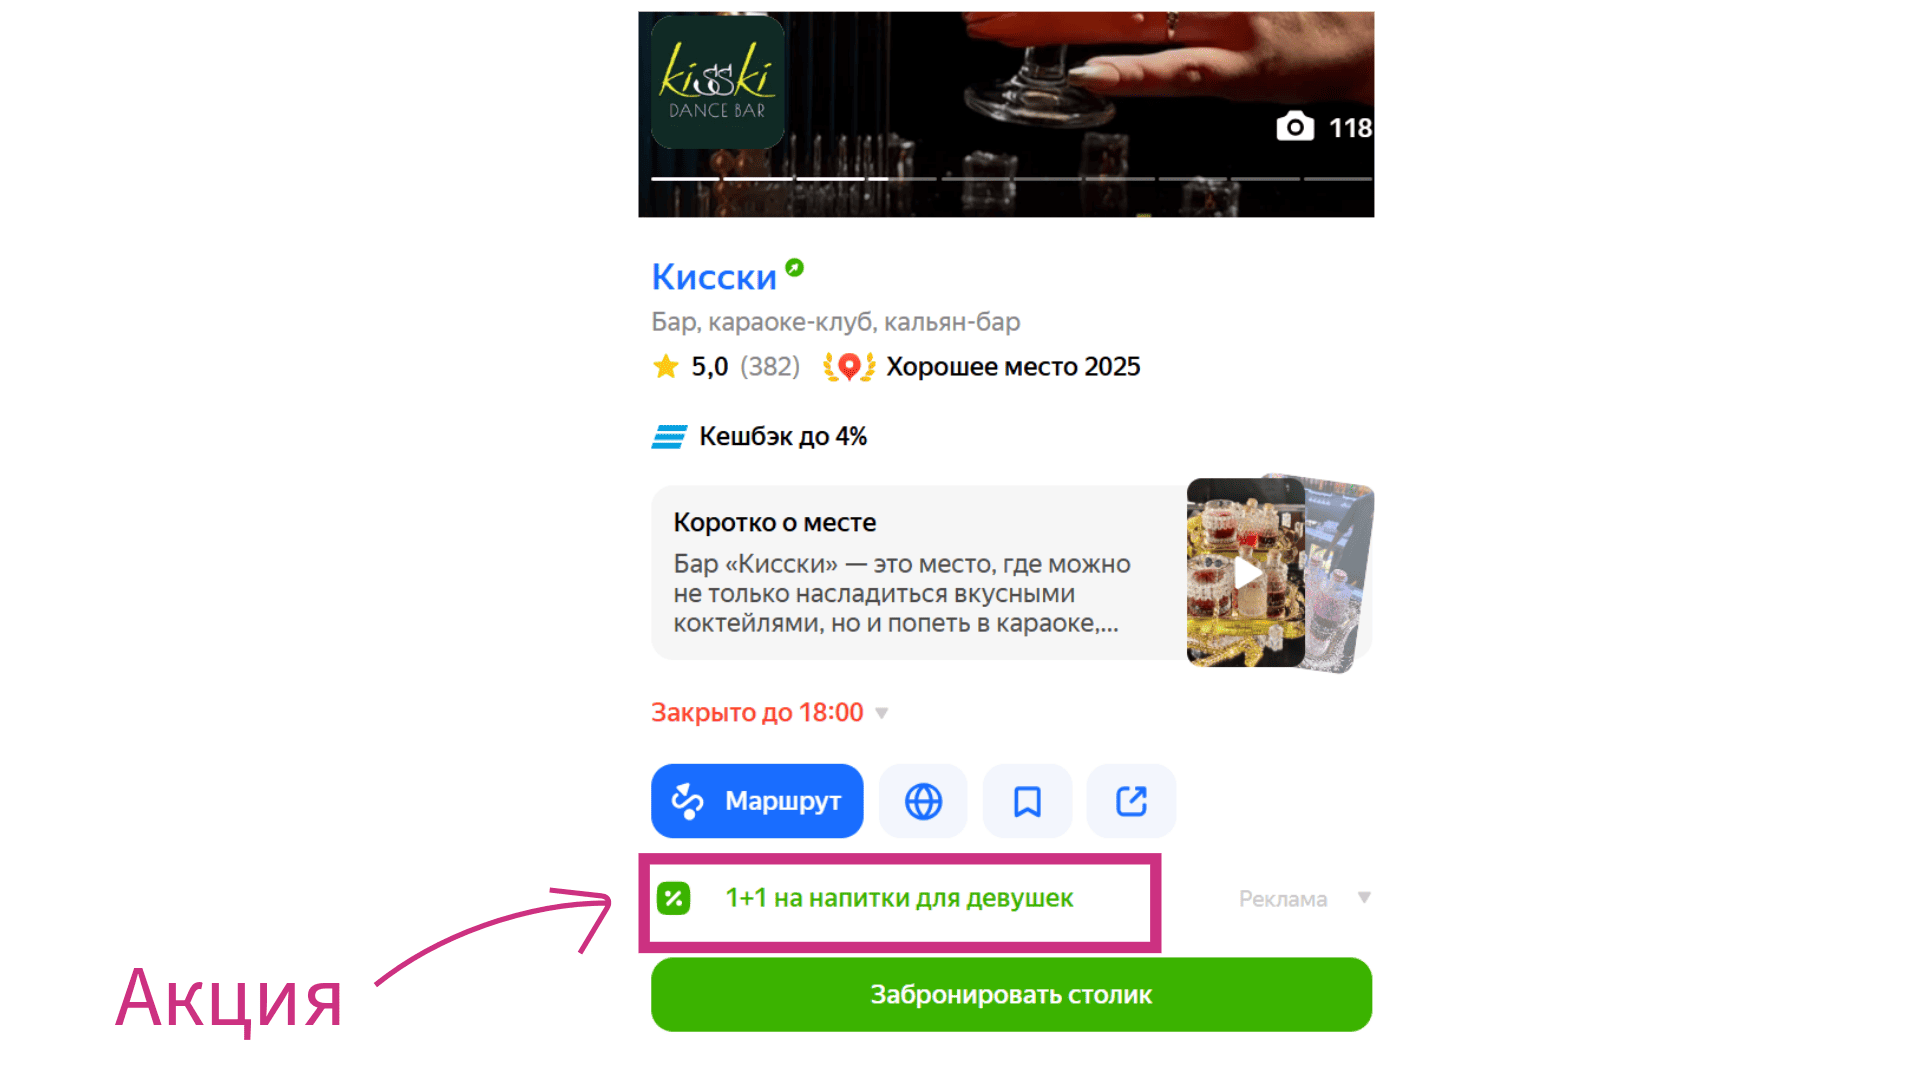Click photo gallery progress indicator bar
Image resolution: width=1920 pixels, height=1080 pixels.
coord(1011,179)
